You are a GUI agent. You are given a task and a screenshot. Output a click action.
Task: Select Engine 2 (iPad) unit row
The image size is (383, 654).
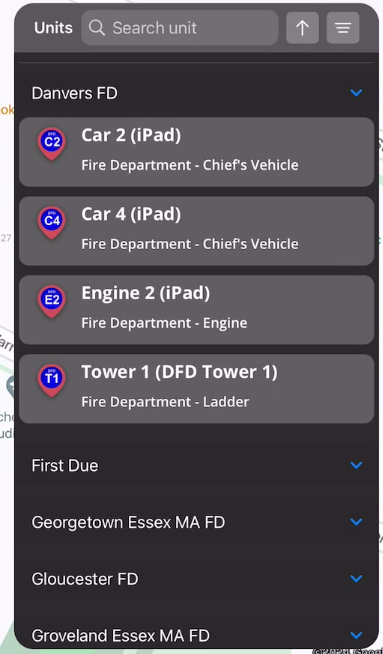197,309
